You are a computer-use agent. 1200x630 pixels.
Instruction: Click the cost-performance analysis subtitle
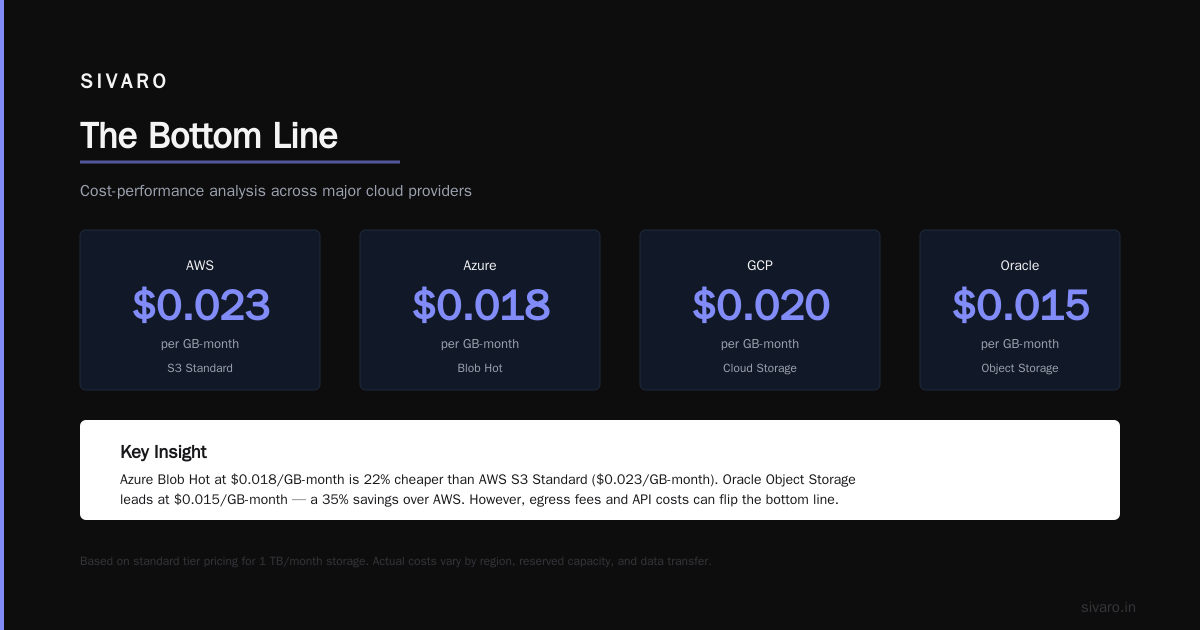click(x=276, y=190)
